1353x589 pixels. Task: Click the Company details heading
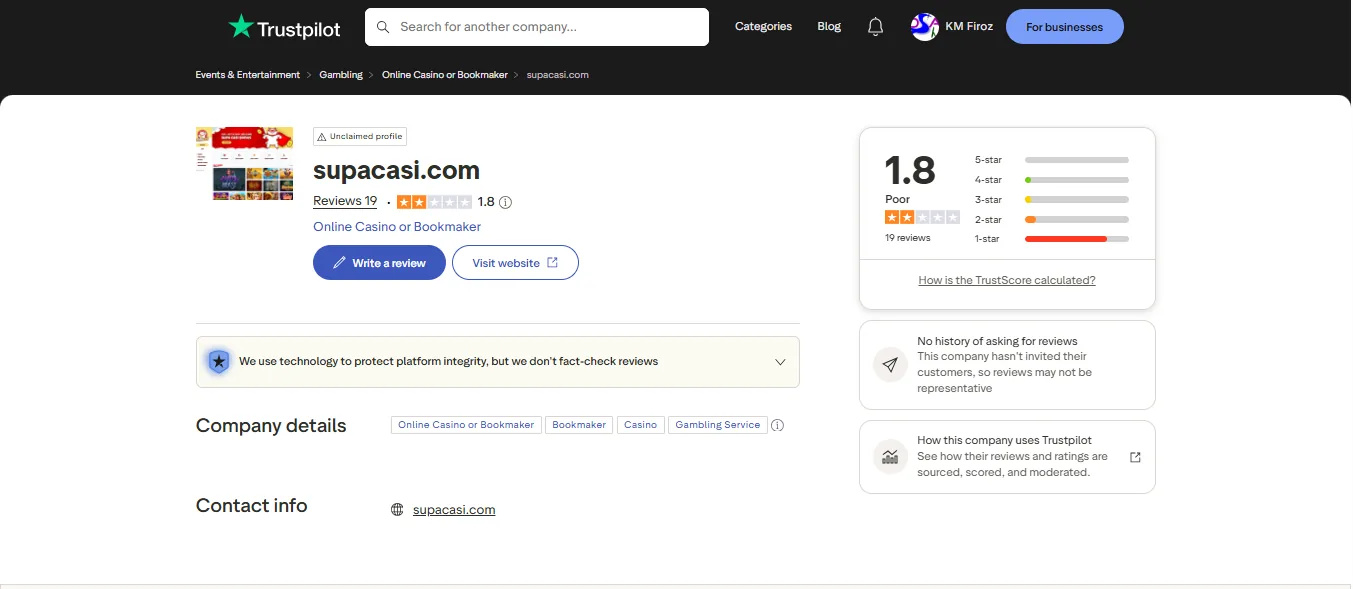(x=271, y=426)
